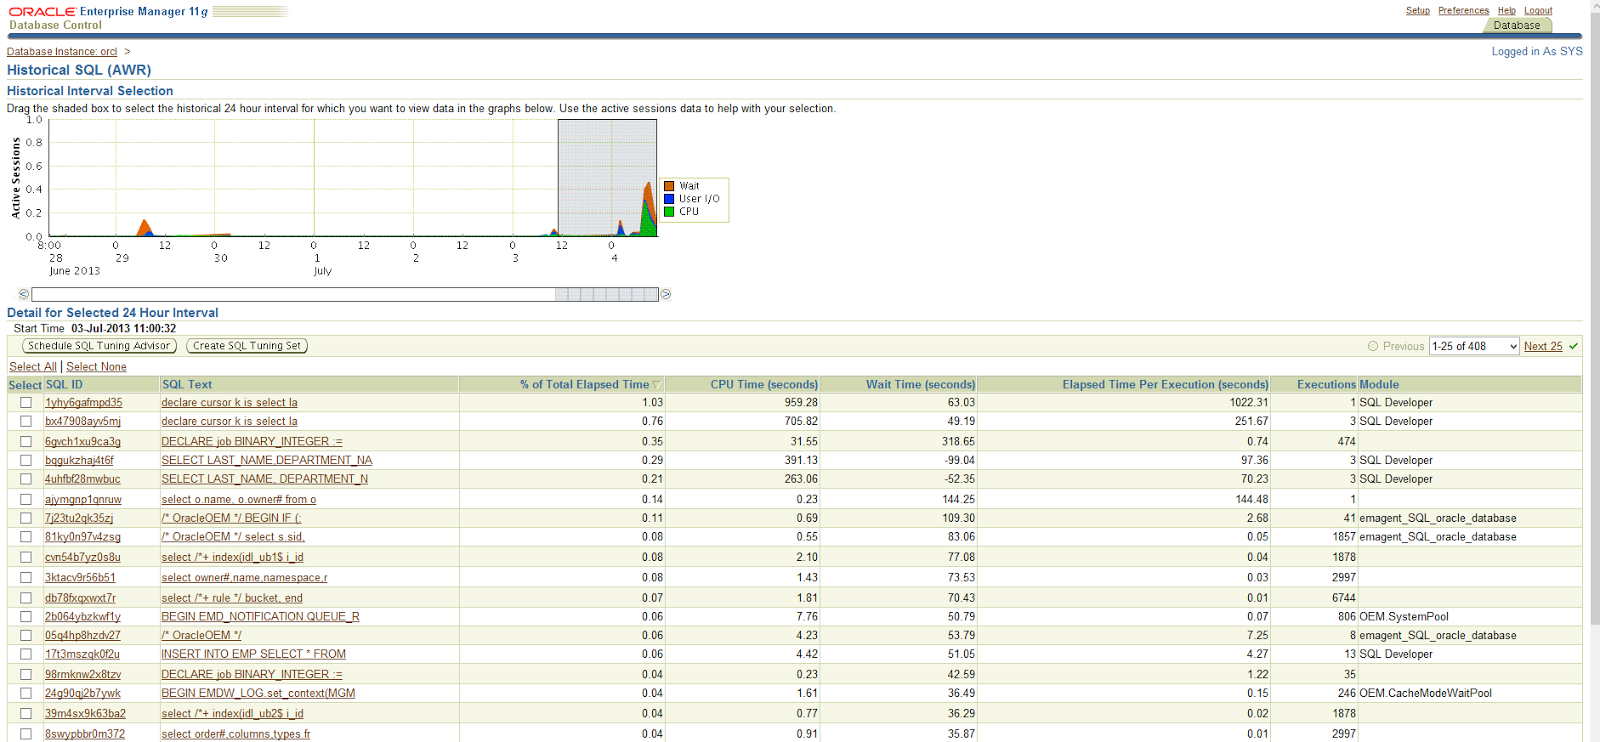Click Elapsed Time Per Execution column header
This screenshot has height=742, width=1600.
coord(1165,385)
